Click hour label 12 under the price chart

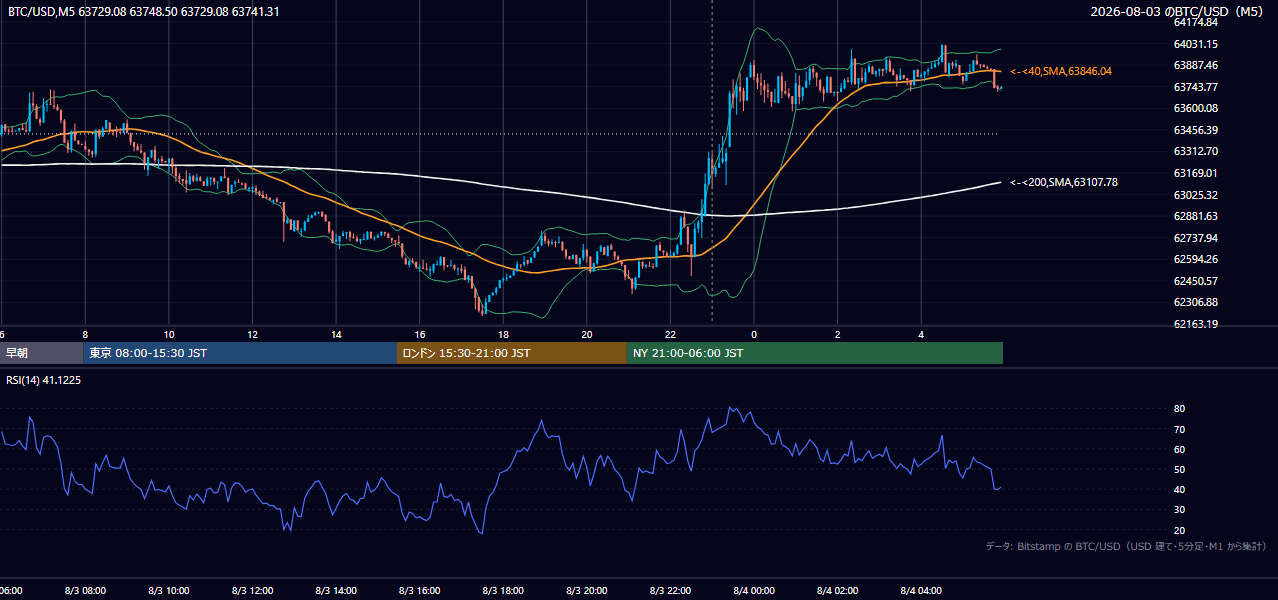click(x=253, y=335)
